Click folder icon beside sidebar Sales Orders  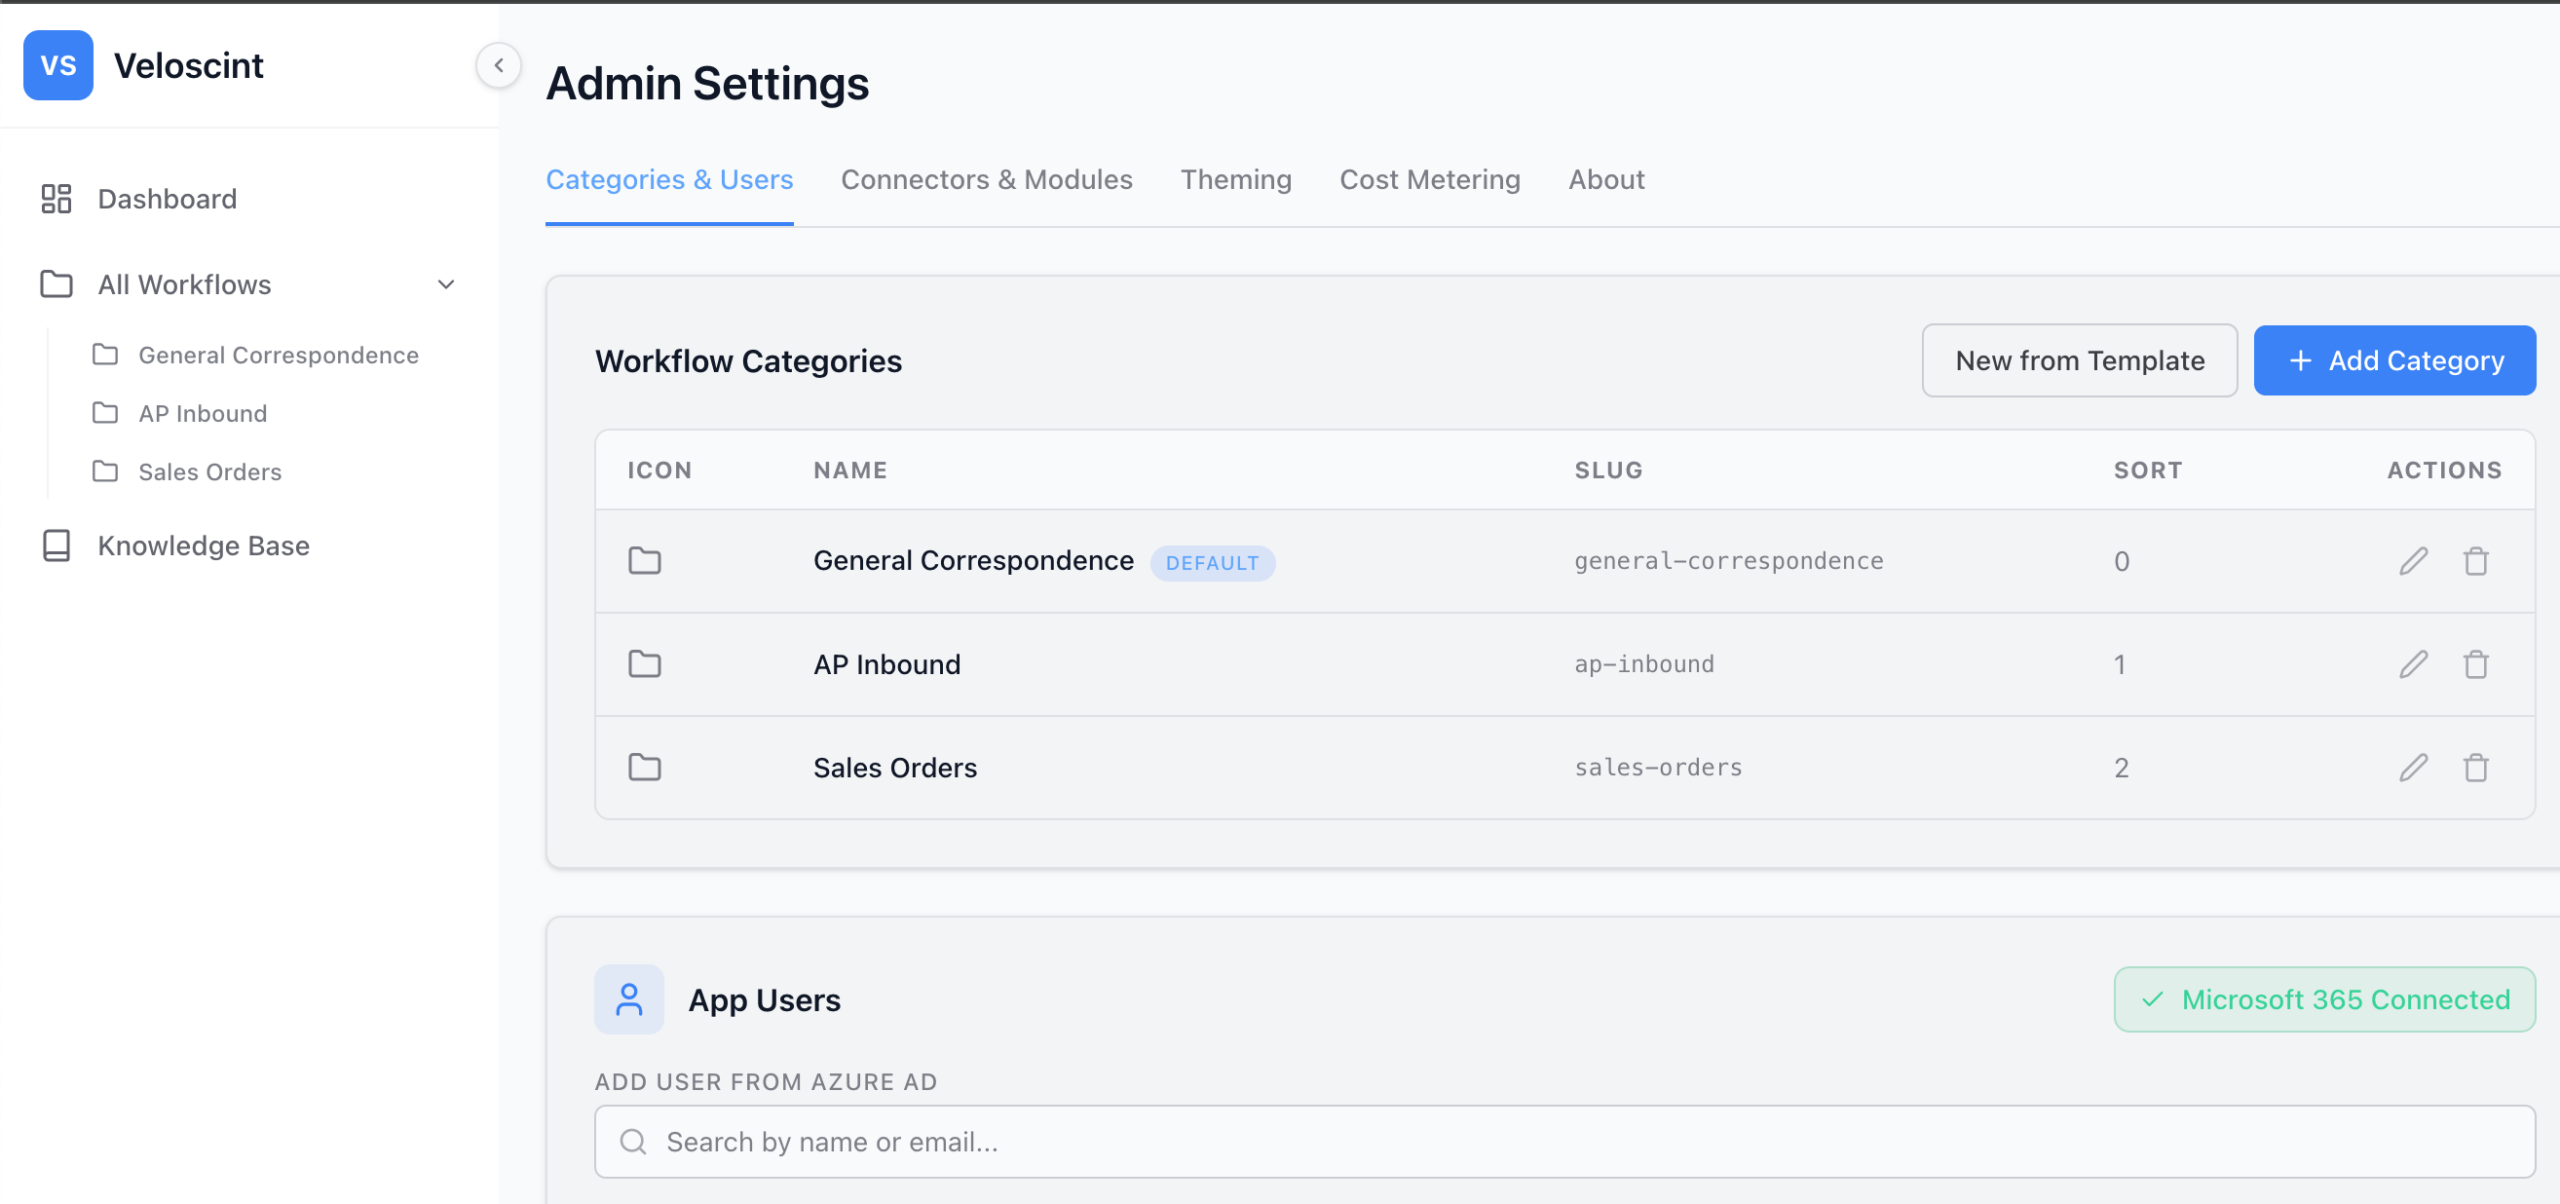pos(105,471)
